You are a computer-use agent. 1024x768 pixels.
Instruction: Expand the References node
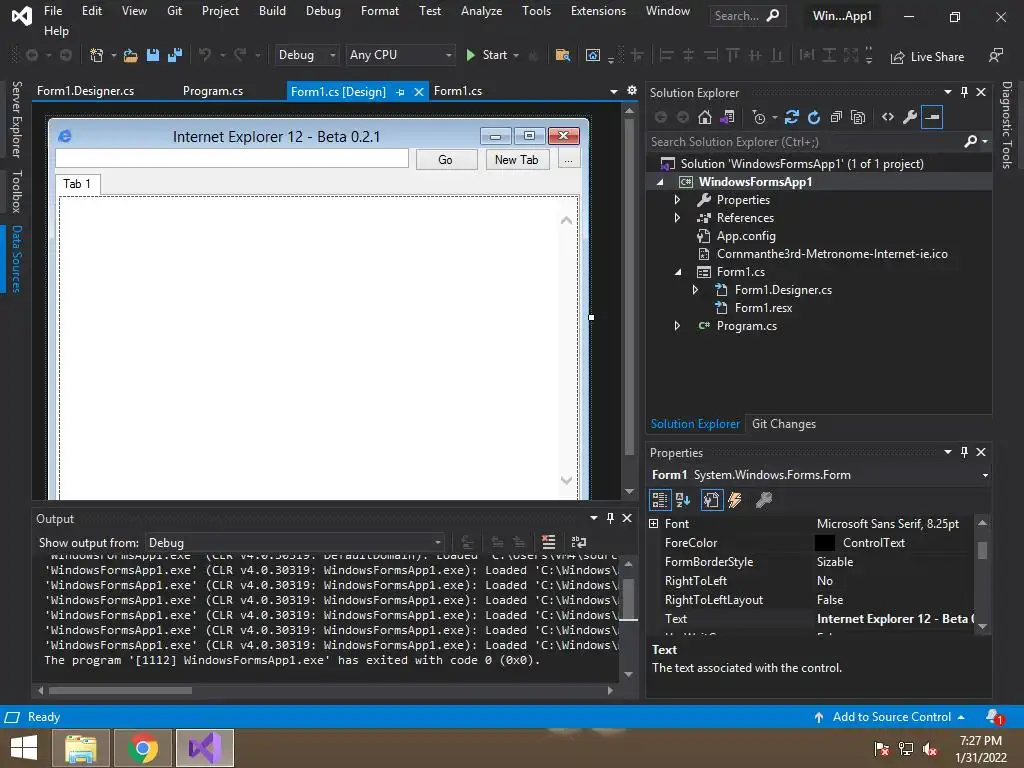677,218
